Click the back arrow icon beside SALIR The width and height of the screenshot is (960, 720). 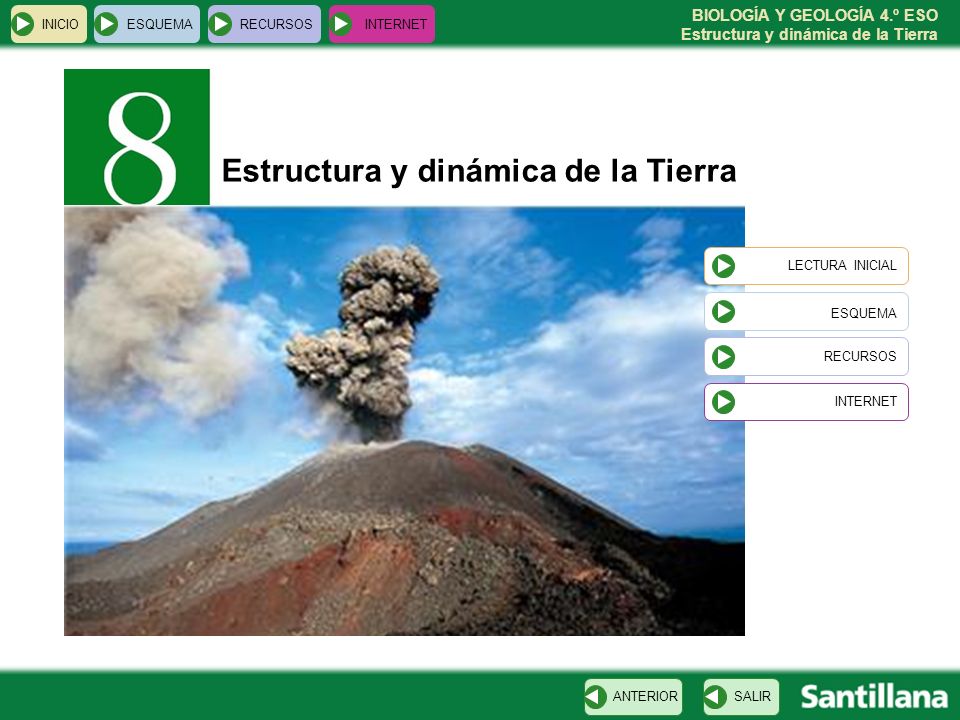[715, 697]
